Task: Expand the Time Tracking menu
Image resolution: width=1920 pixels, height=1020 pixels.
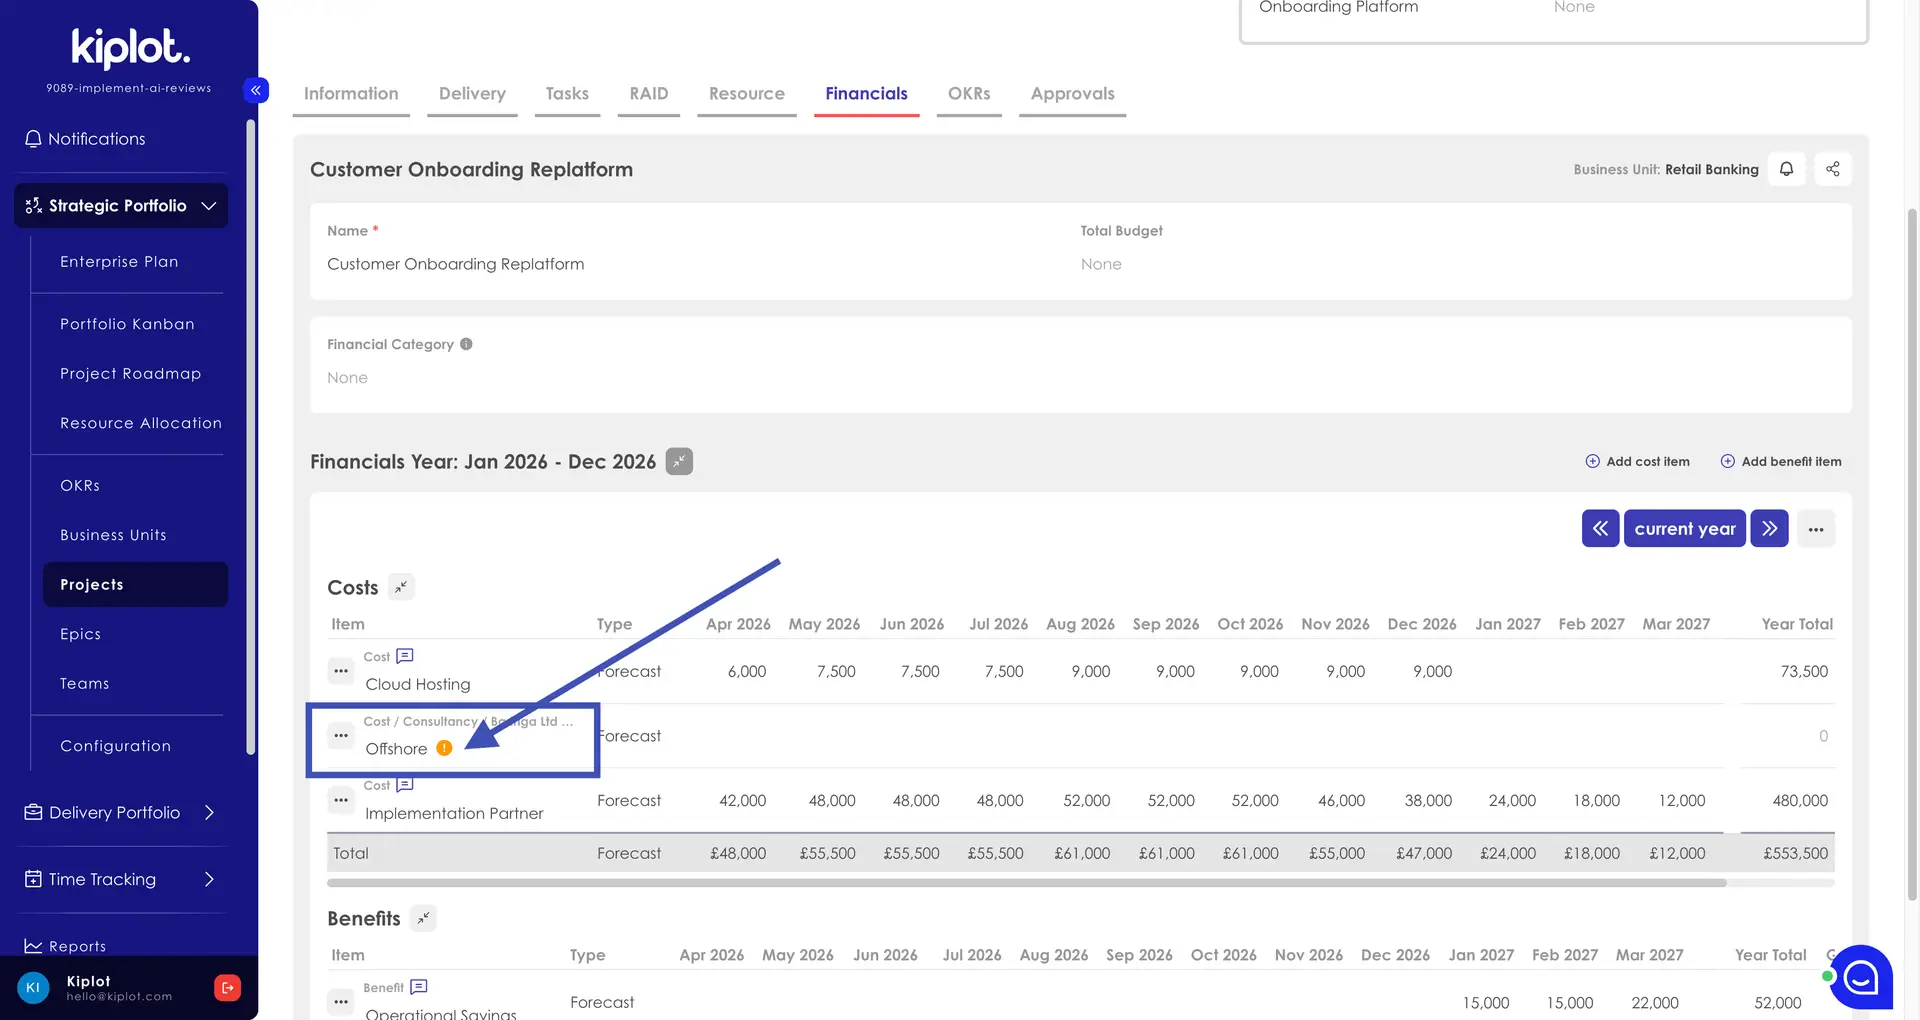Action: (121, 879)
